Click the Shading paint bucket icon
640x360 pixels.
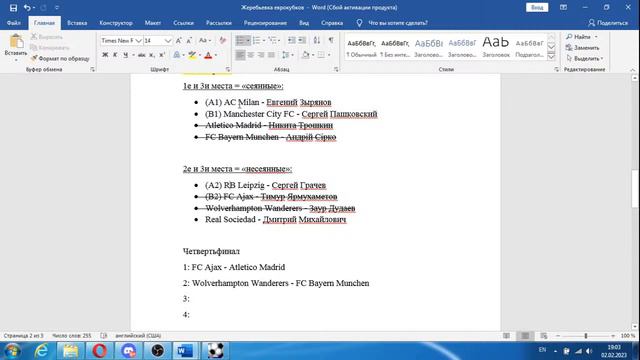[305, 55]
